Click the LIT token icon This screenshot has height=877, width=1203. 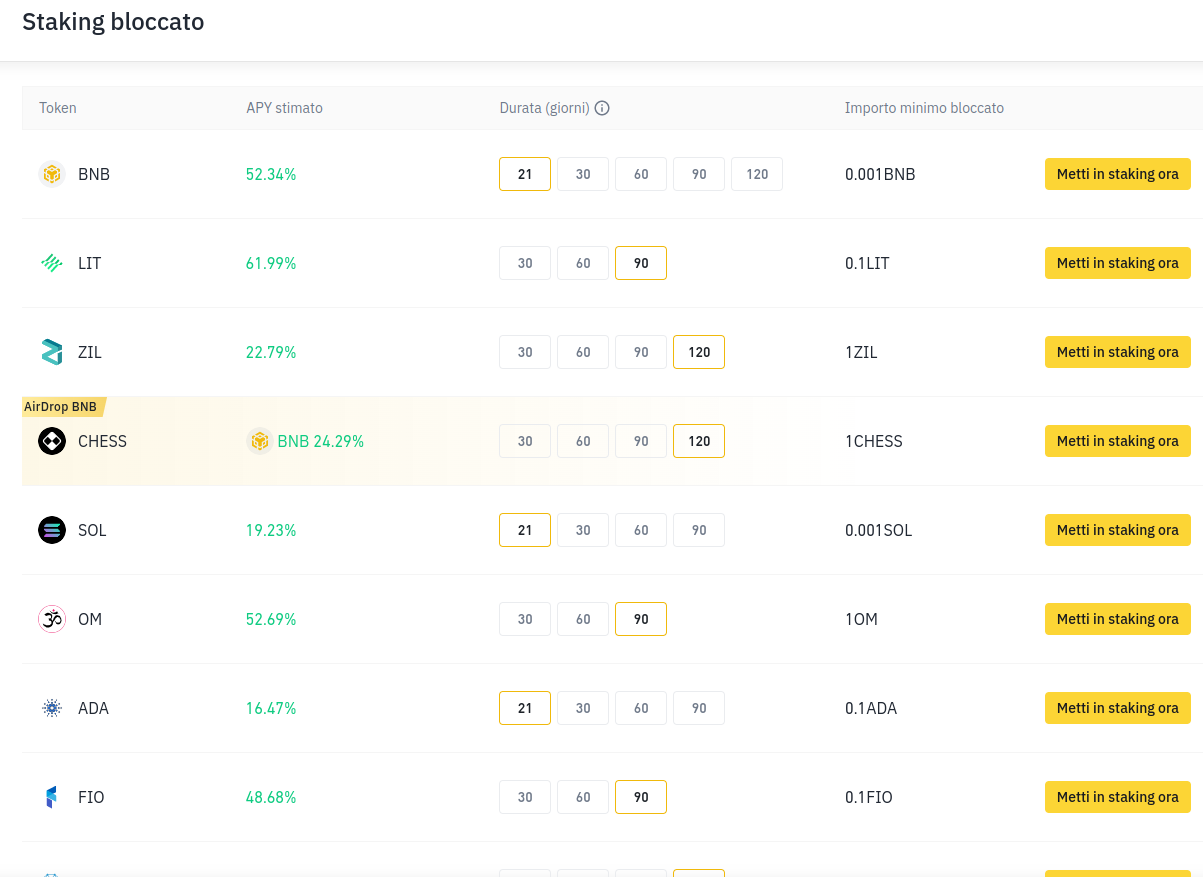(52, 263)
